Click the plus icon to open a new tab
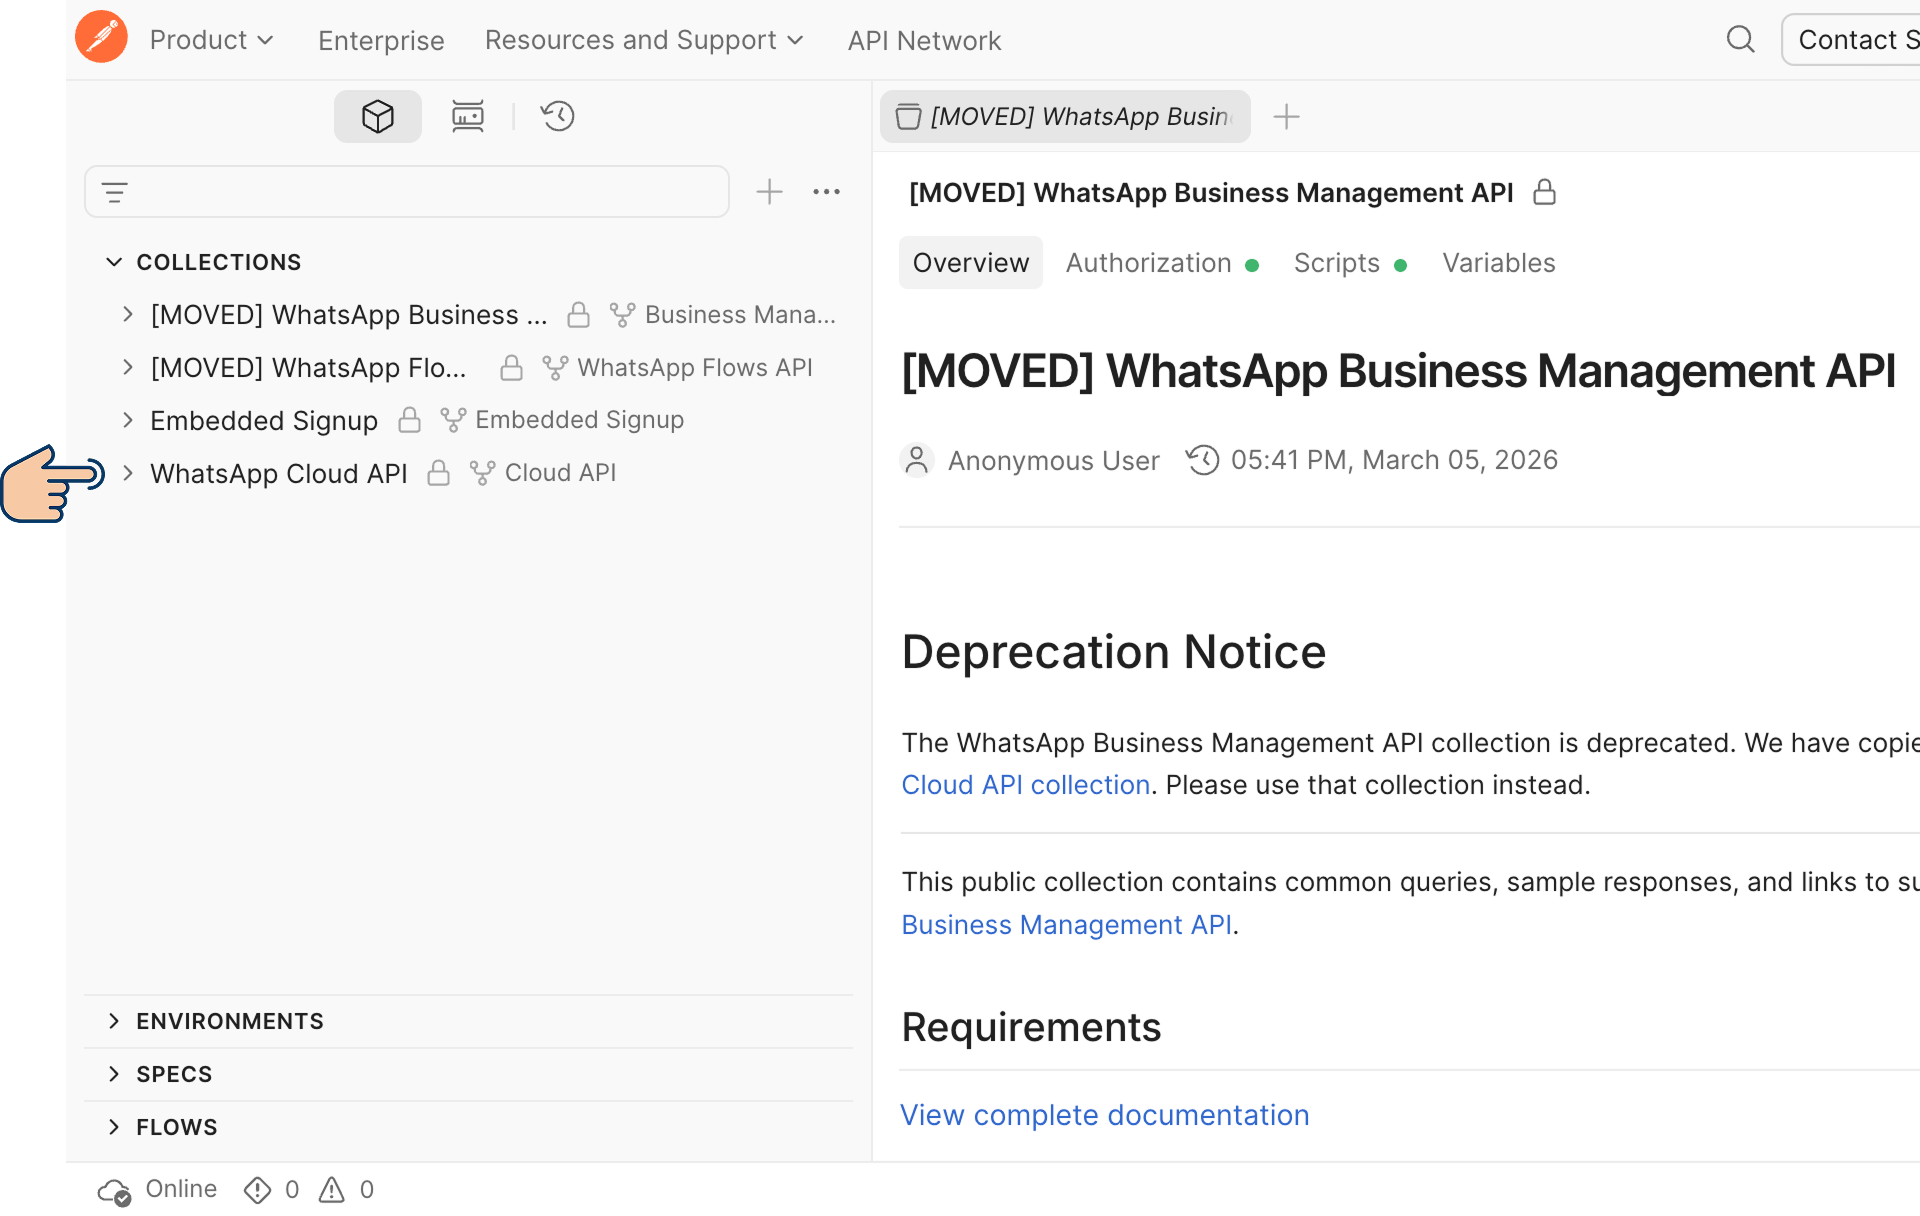1920x1216 pixels. pyautogui.click(x=1287, y=117)
